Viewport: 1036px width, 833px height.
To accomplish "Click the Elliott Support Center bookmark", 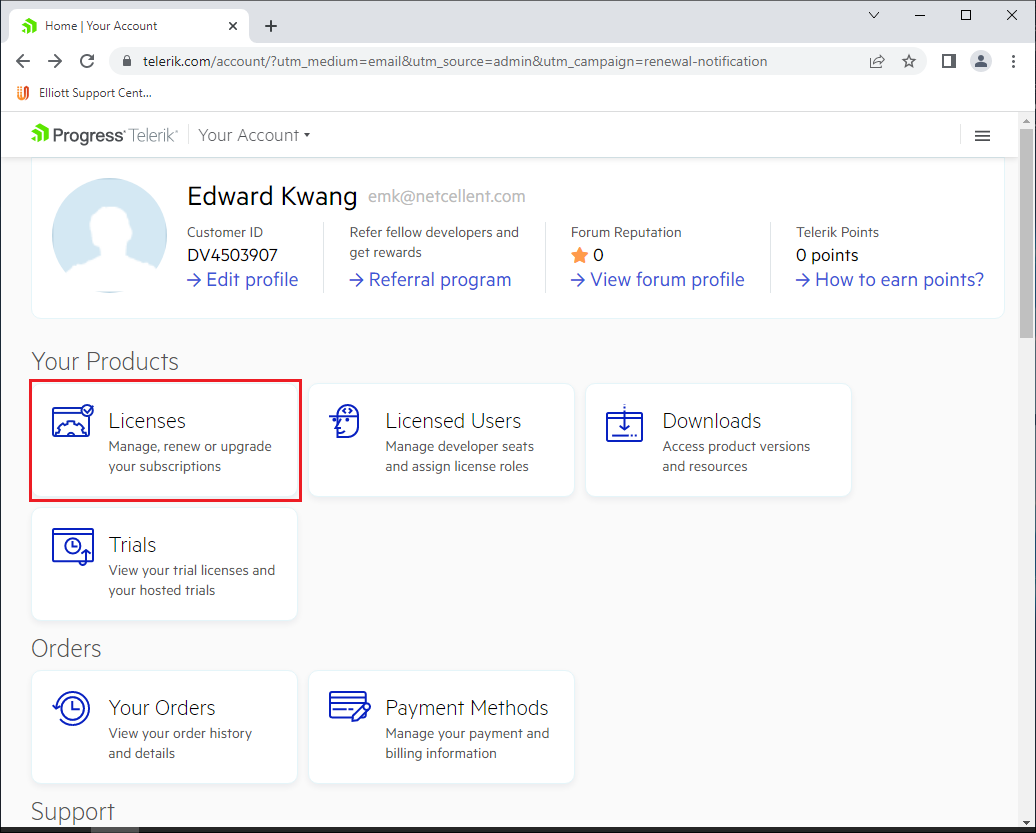I will (84, 93).
